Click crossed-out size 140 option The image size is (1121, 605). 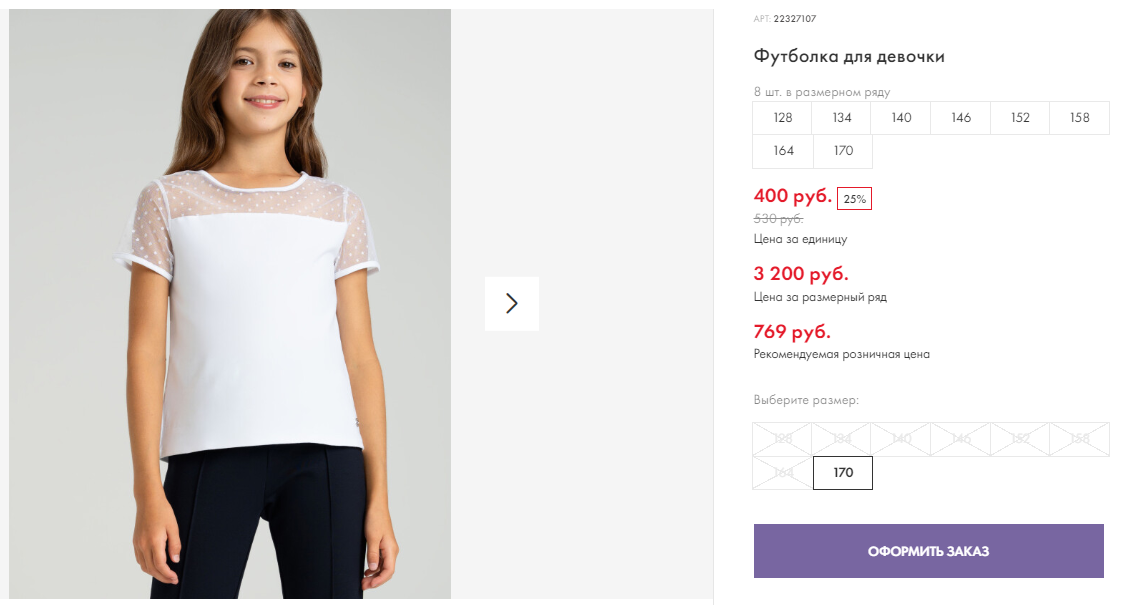pyautogui.click(x=901, y=439)
